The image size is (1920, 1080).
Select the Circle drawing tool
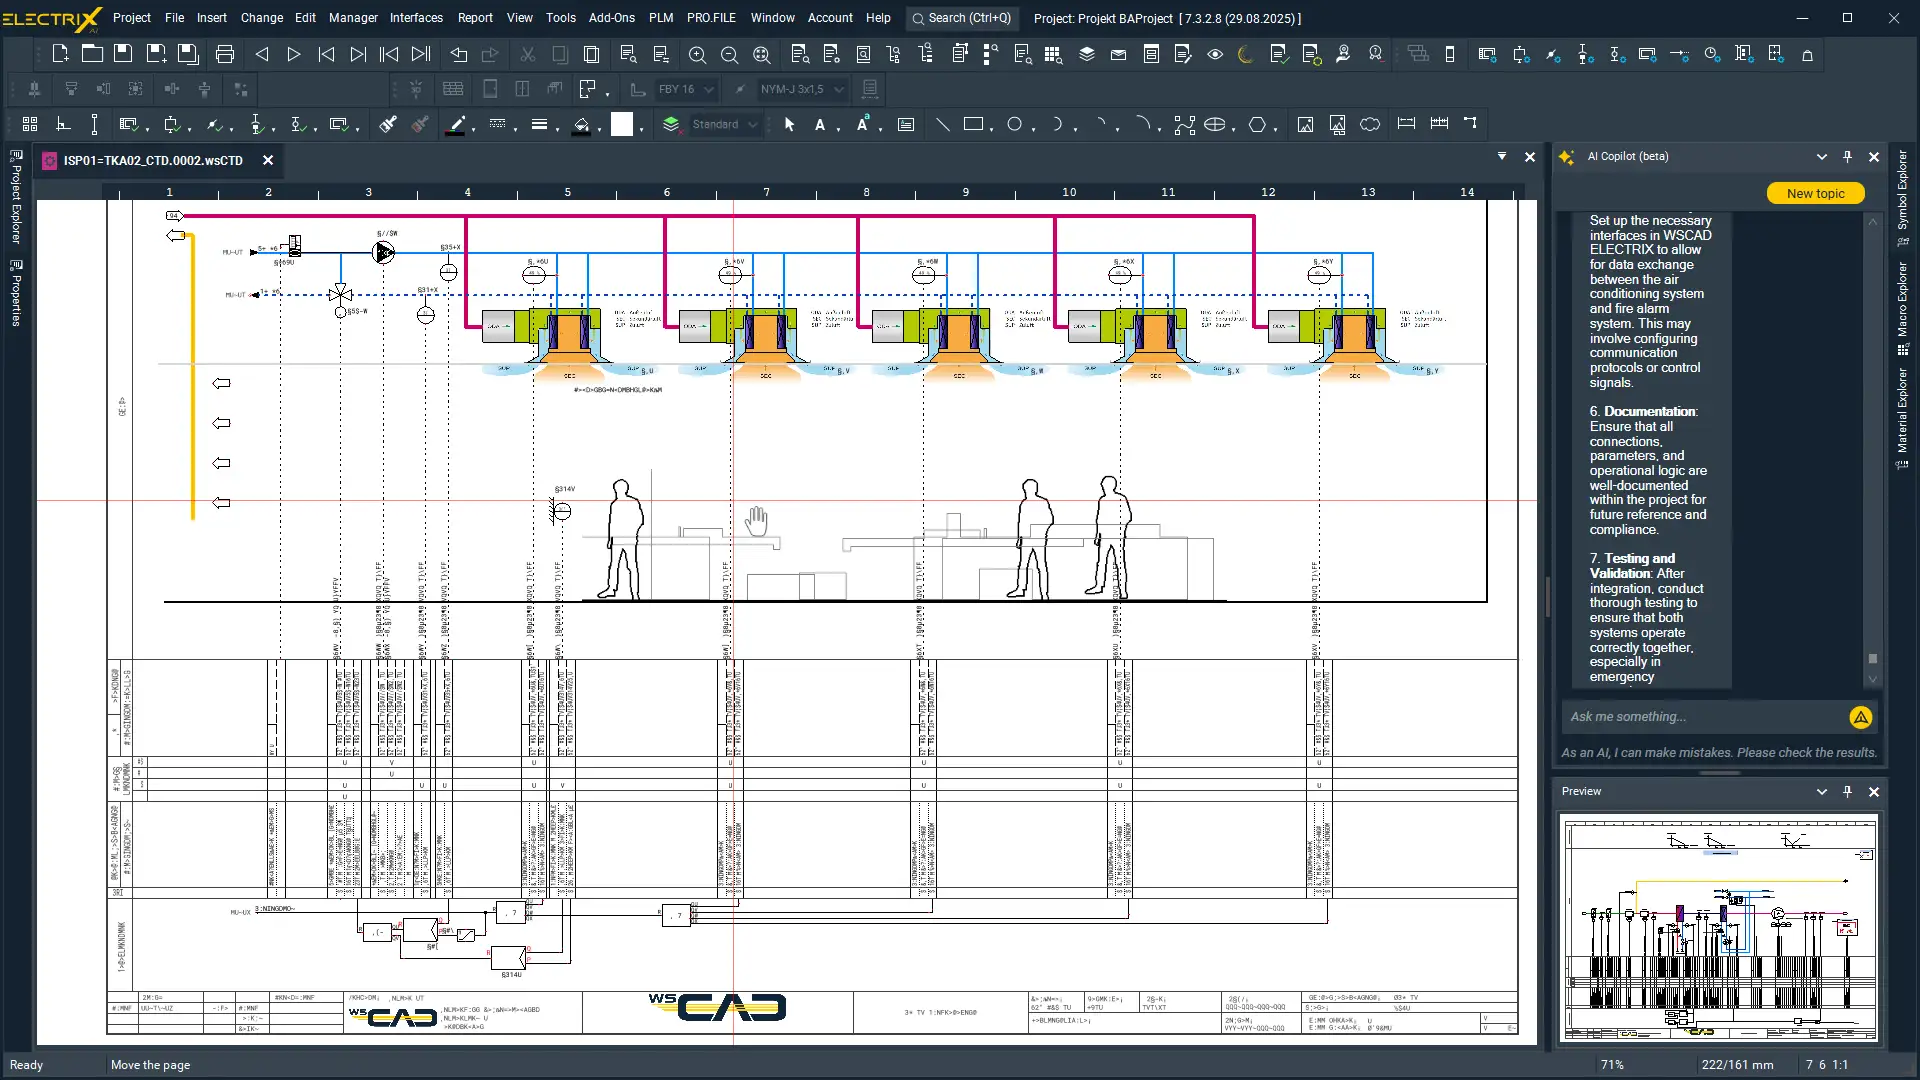1014,124
